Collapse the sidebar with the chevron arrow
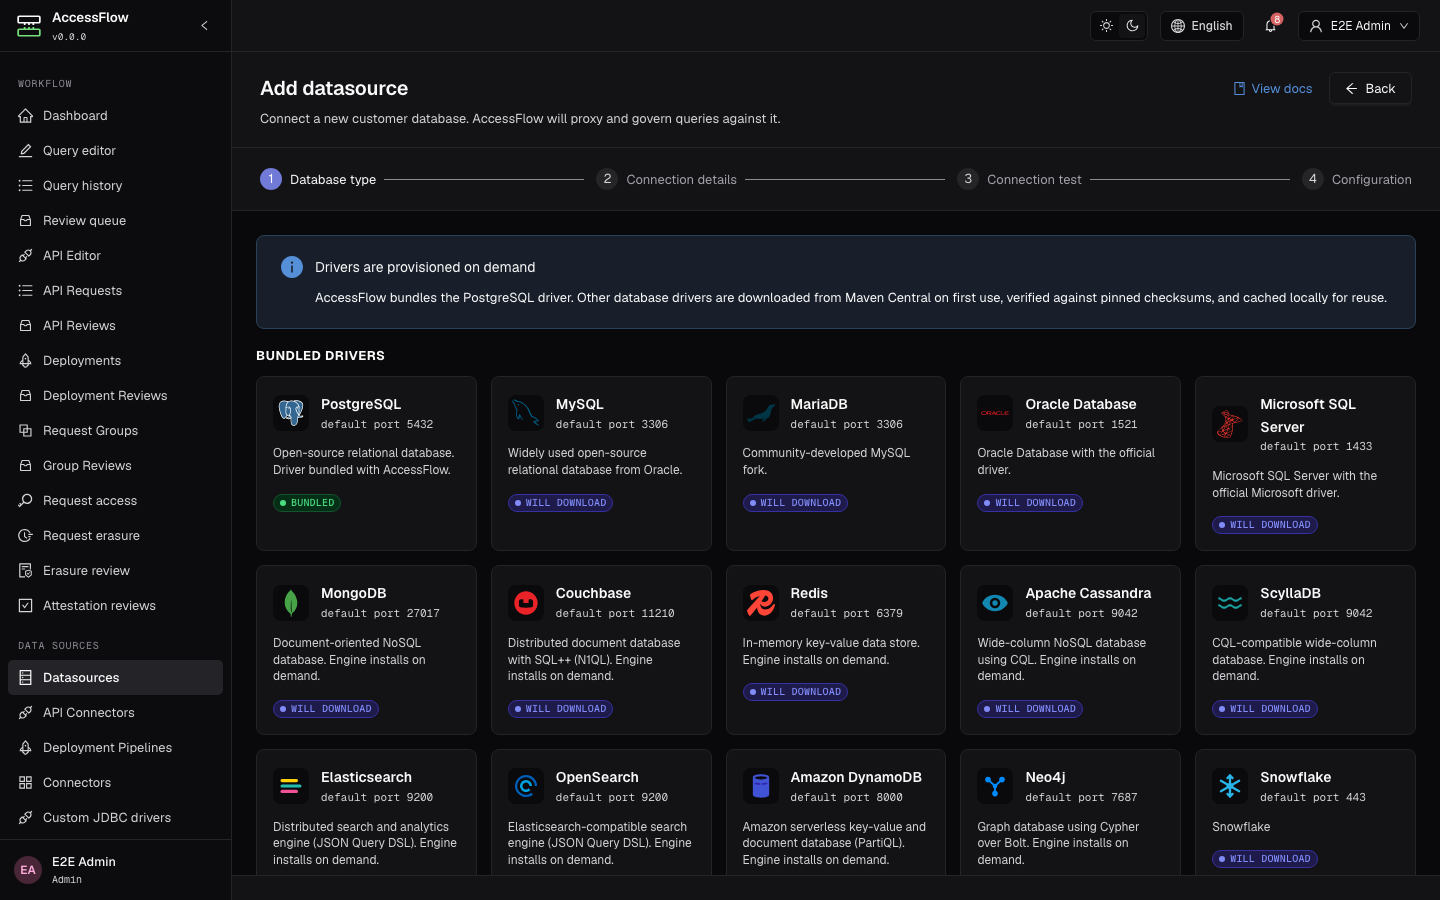The image size is (1440, 900). click(204, 26)
